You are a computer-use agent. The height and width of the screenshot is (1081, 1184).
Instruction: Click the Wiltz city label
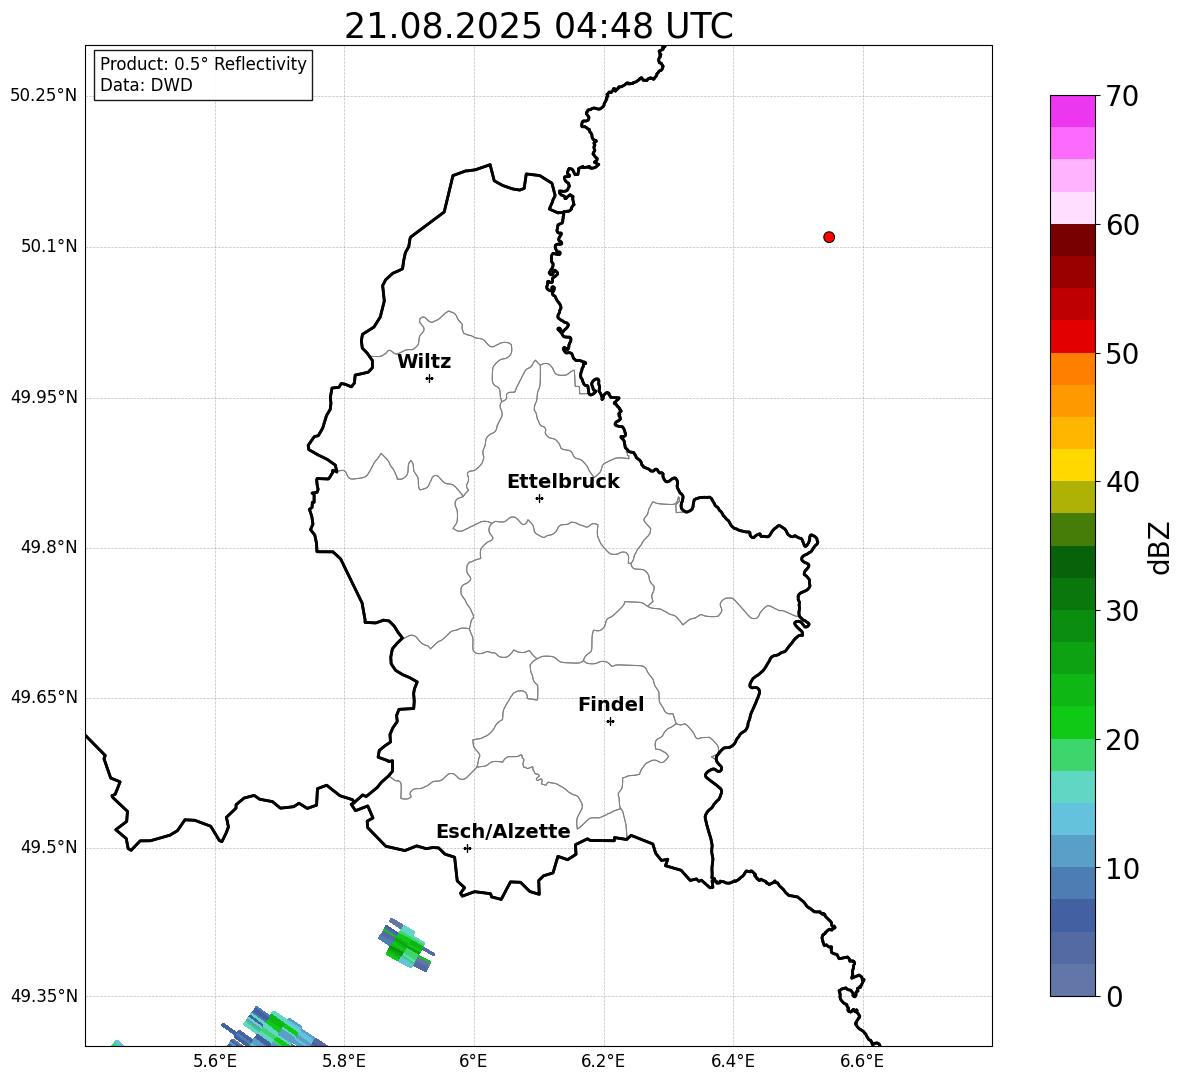pos(424,362)
